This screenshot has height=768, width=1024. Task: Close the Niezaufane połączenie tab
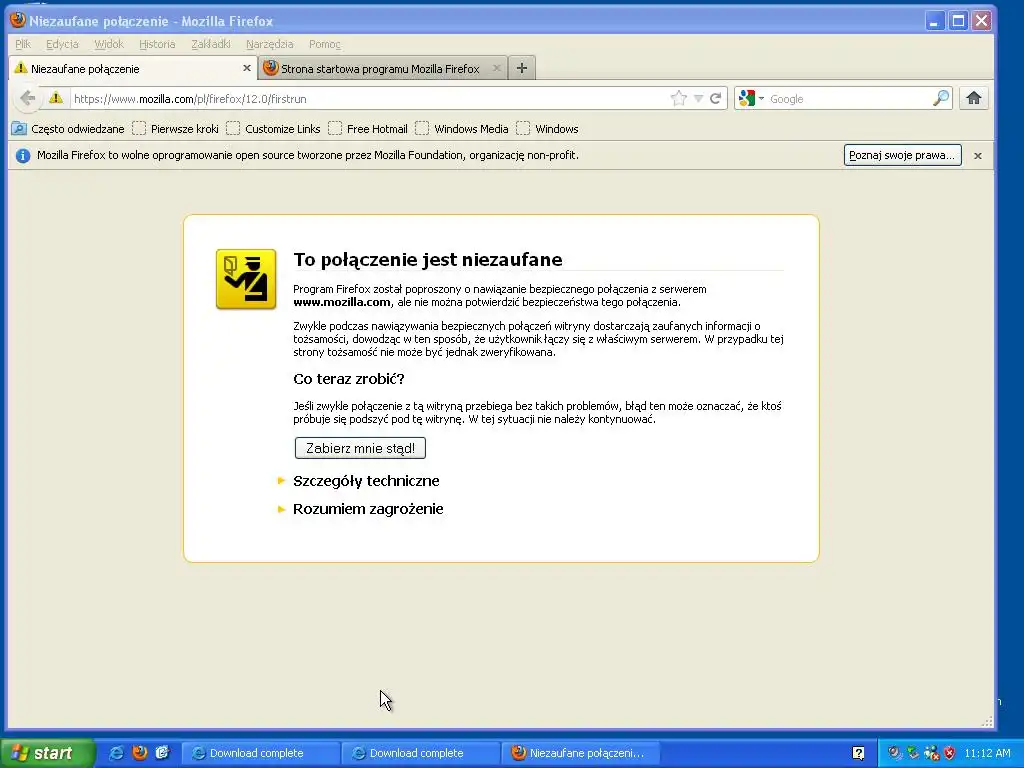247,68
